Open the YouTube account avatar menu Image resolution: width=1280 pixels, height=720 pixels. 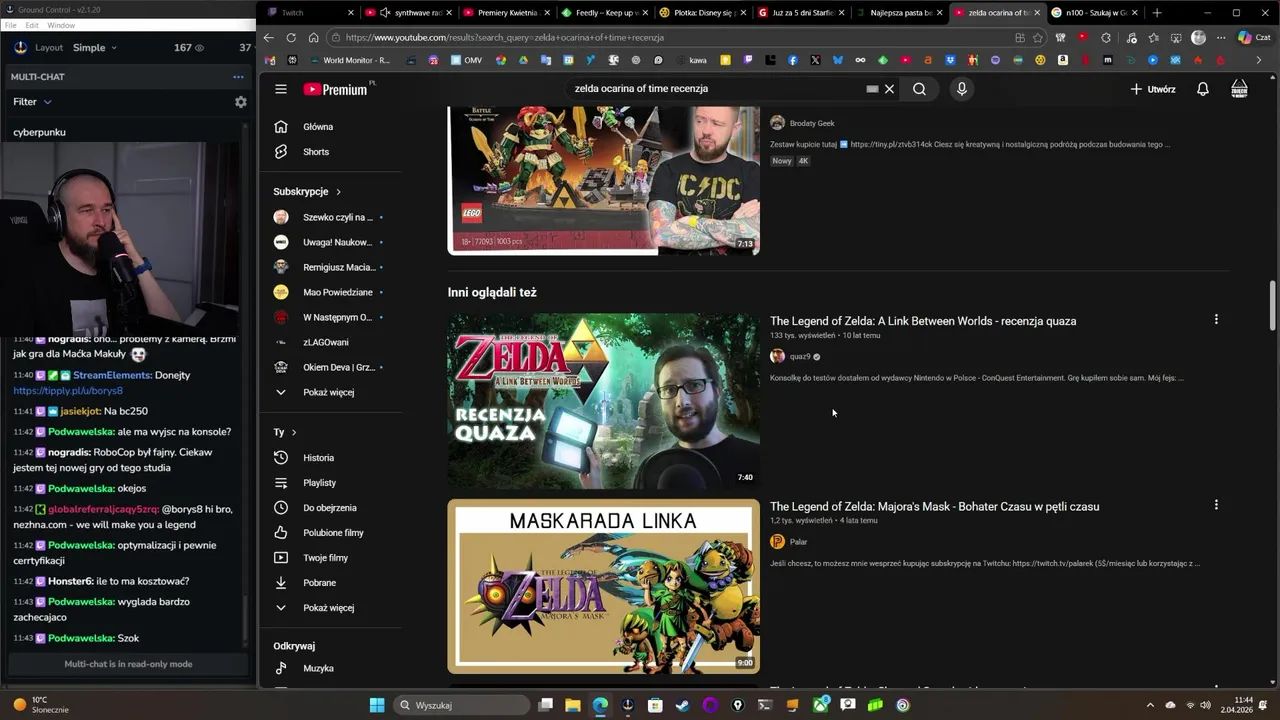[1239, 89]
